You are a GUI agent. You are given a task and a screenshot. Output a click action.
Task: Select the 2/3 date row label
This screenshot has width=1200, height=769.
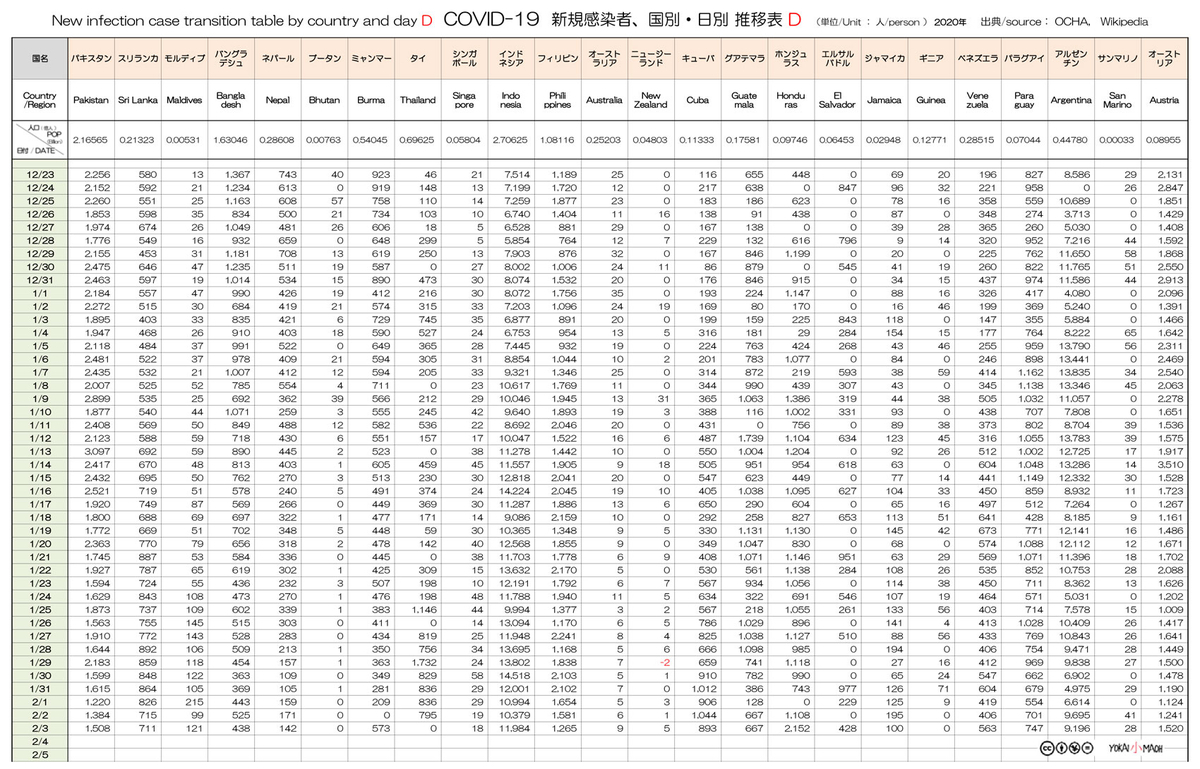point(40,730)
